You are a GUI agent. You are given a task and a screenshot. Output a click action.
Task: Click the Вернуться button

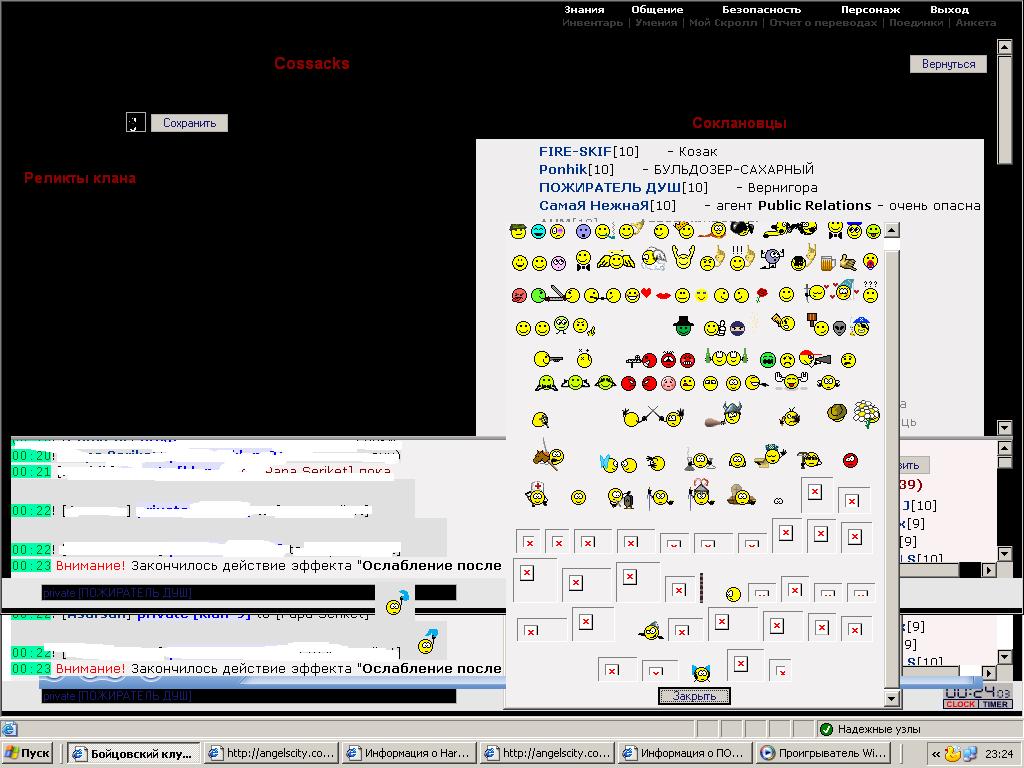948,64
